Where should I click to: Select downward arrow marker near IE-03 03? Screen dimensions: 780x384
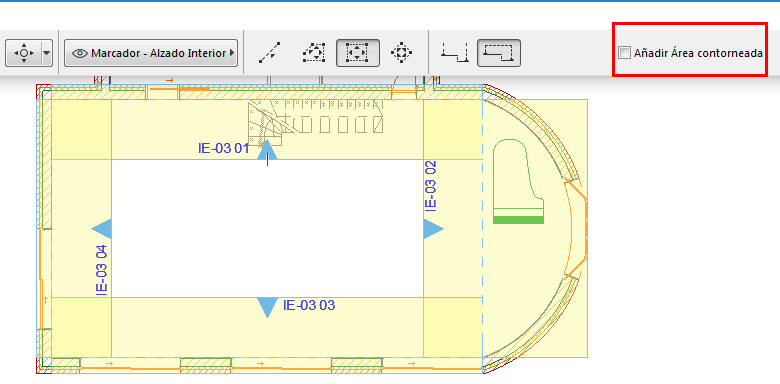click(x=268, y=308)
